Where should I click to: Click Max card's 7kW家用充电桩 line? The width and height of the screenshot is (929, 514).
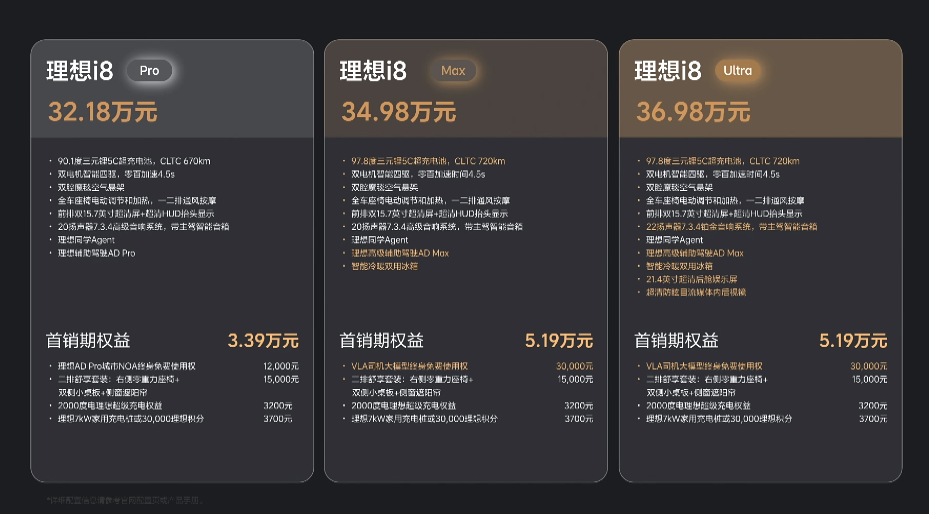click(425, 419)
